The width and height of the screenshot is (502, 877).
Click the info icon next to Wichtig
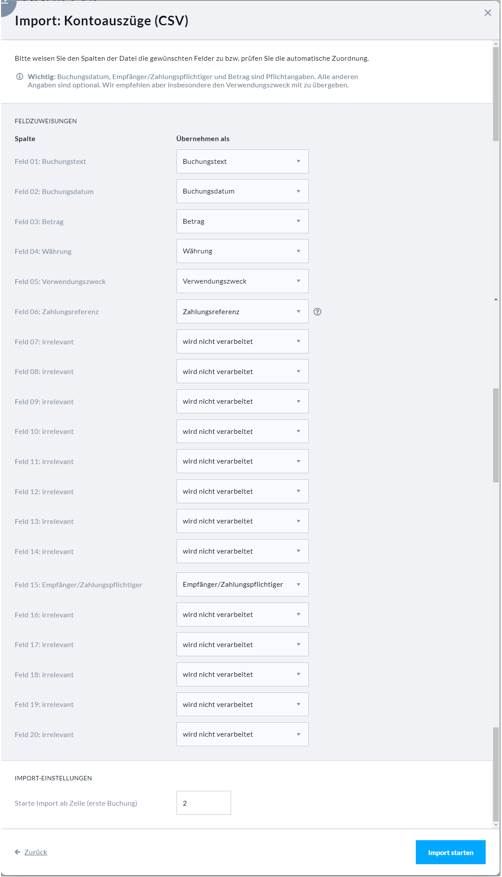[x=20, y=77]
